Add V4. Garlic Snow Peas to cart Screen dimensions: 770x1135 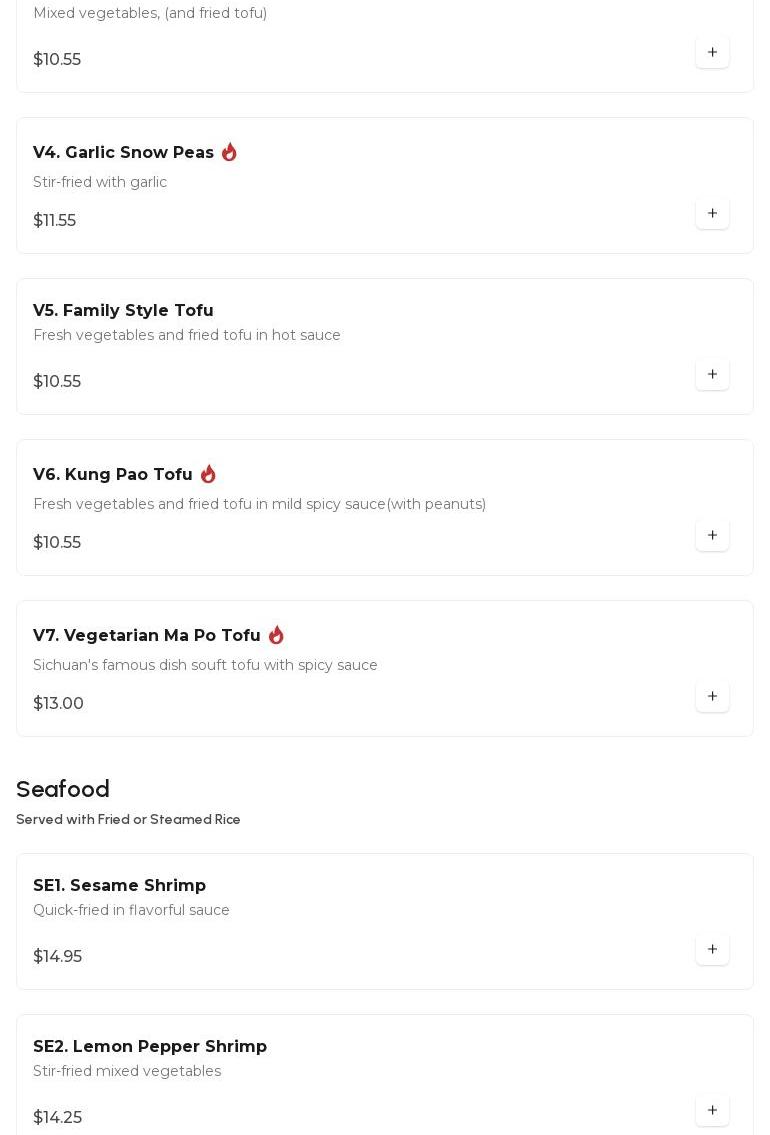(x=712, y=213)
